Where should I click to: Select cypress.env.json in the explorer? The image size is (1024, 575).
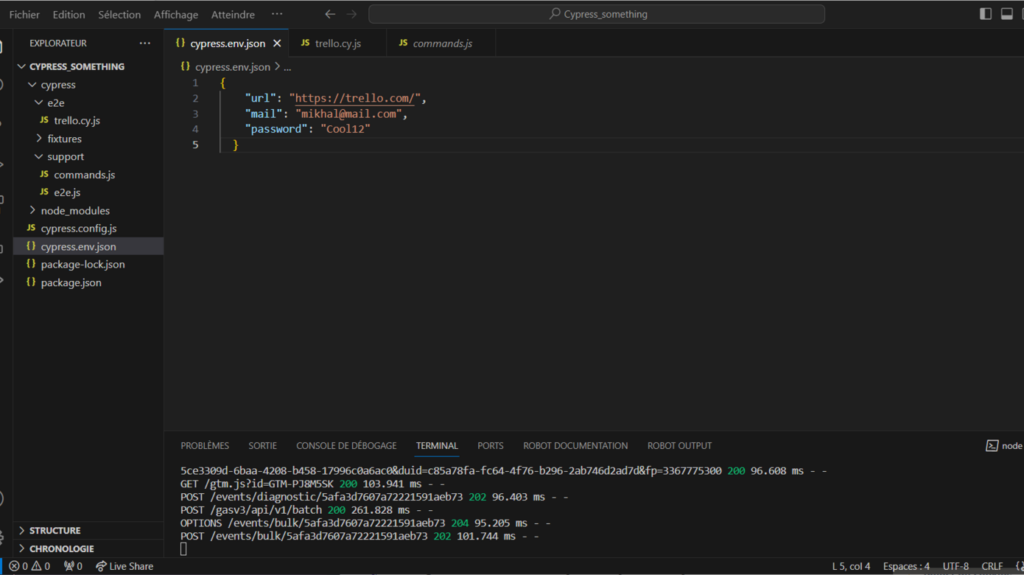88,246
